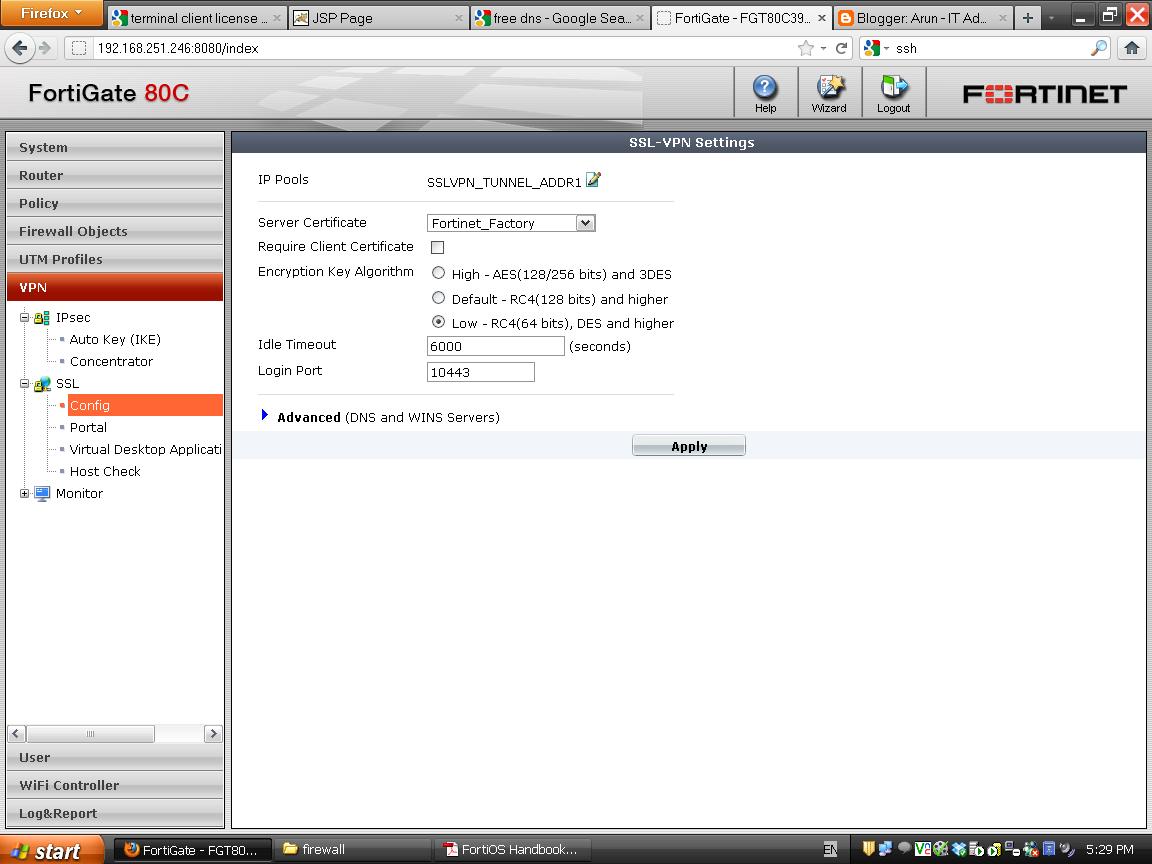This screenshot has width=1152, height=864.
Task: Click the site identity icon in address bar
Action: click(79, 48)
